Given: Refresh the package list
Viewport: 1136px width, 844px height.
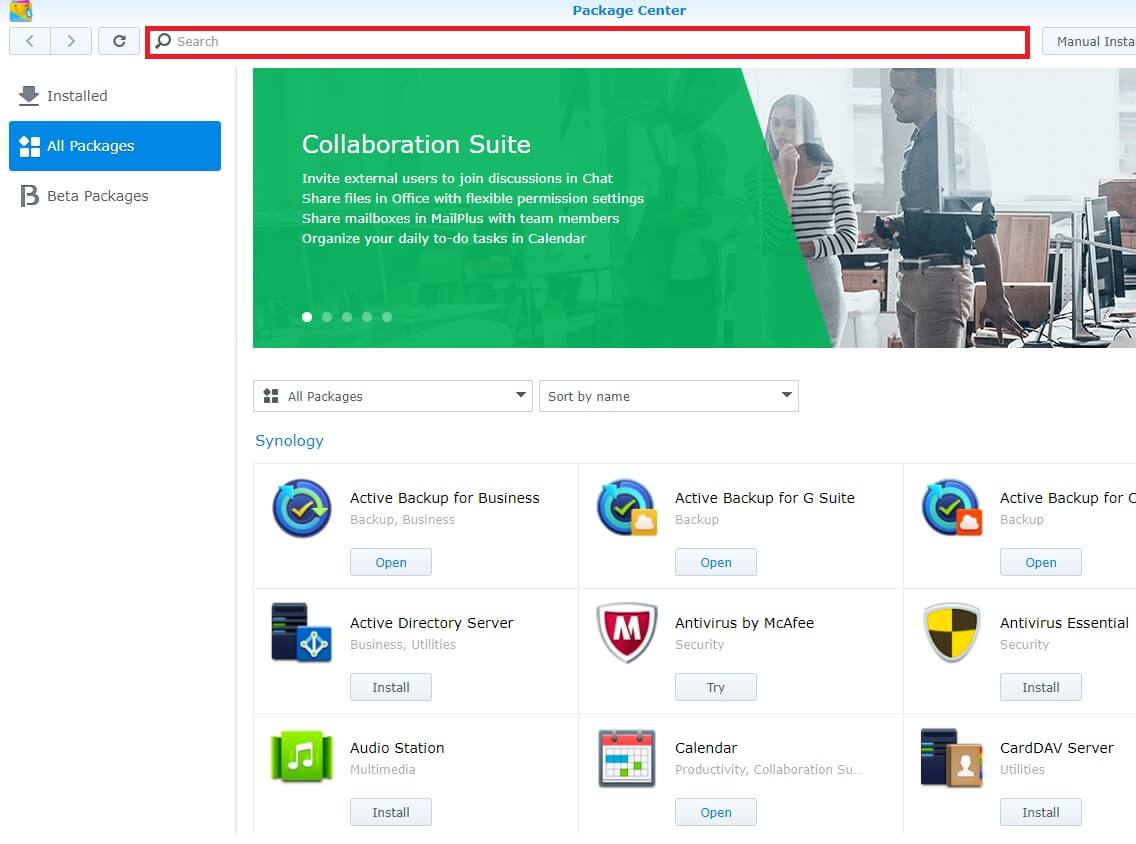Looking at the screenshot, I should (119, 41).
